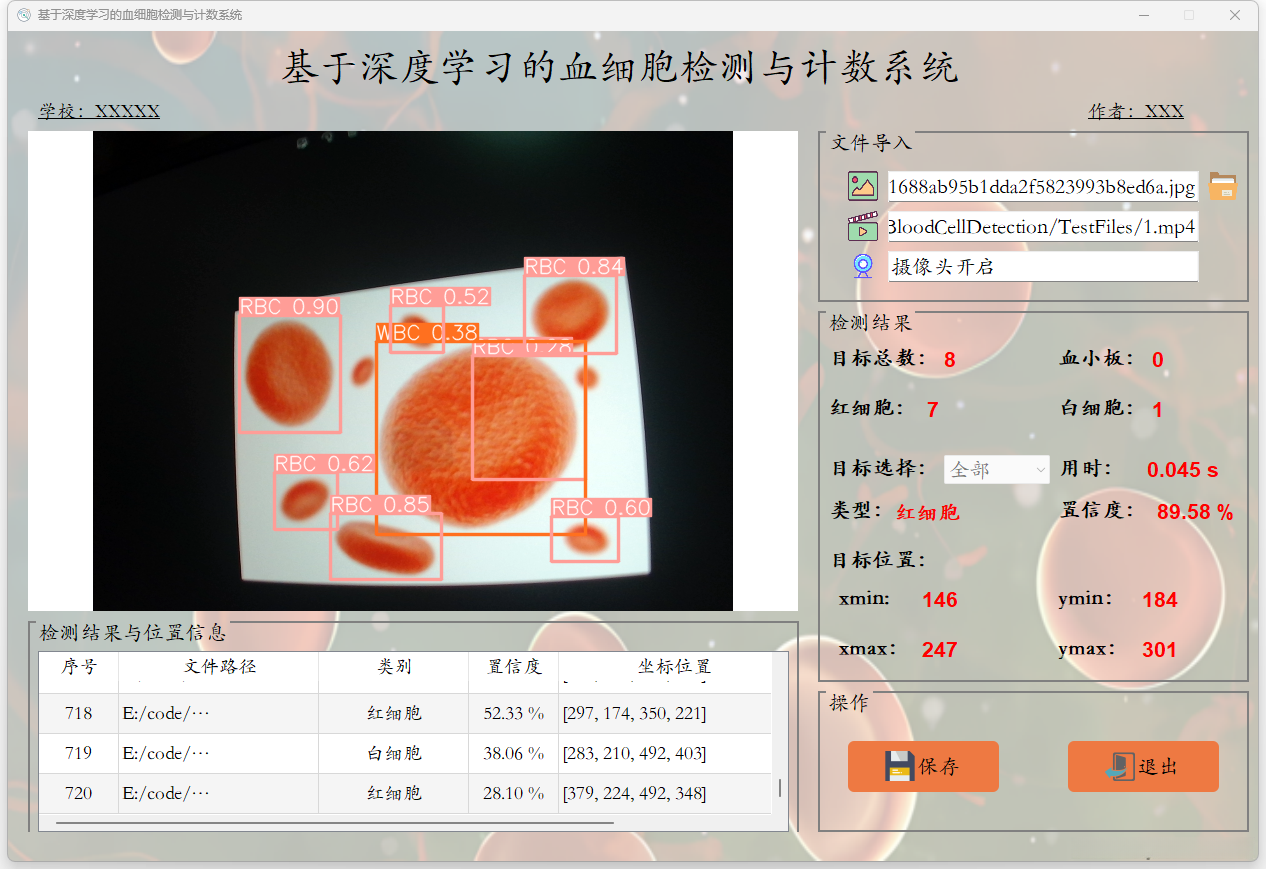Screen dimensions: 1266x869
Task: Click the video clapperboard import icon
Action: tap(862, 226)
